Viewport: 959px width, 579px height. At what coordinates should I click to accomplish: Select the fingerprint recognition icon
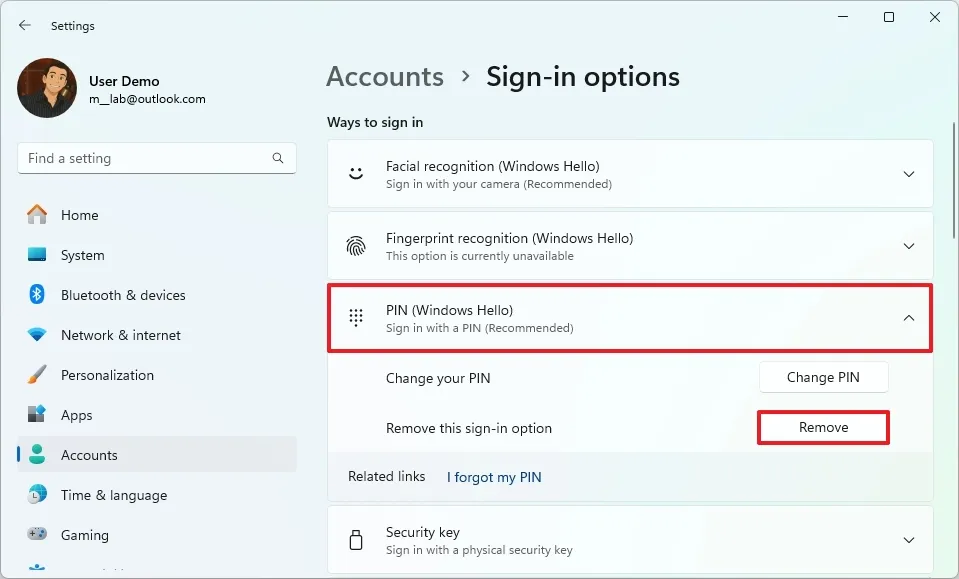pyautogui.click(x=355, y=245)
